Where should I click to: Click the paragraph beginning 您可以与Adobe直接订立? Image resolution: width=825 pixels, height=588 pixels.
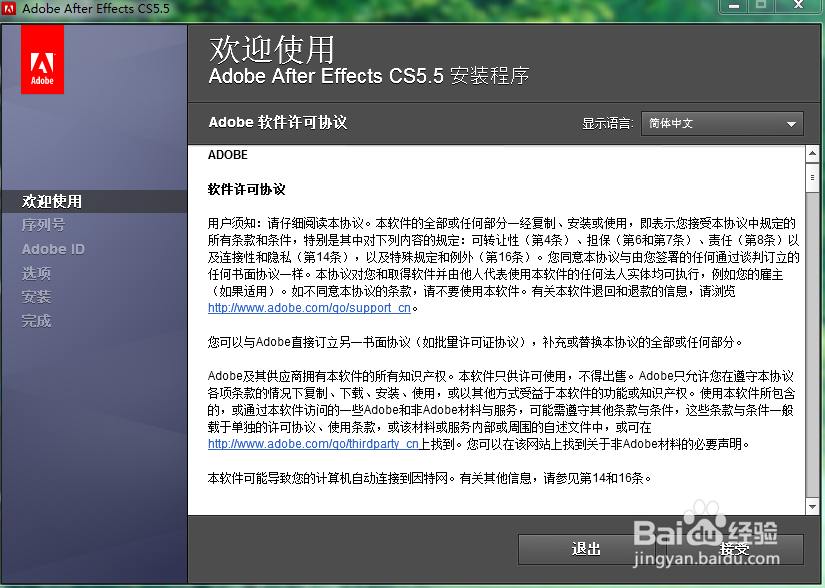pyautogui.click(x=475, y=342)
